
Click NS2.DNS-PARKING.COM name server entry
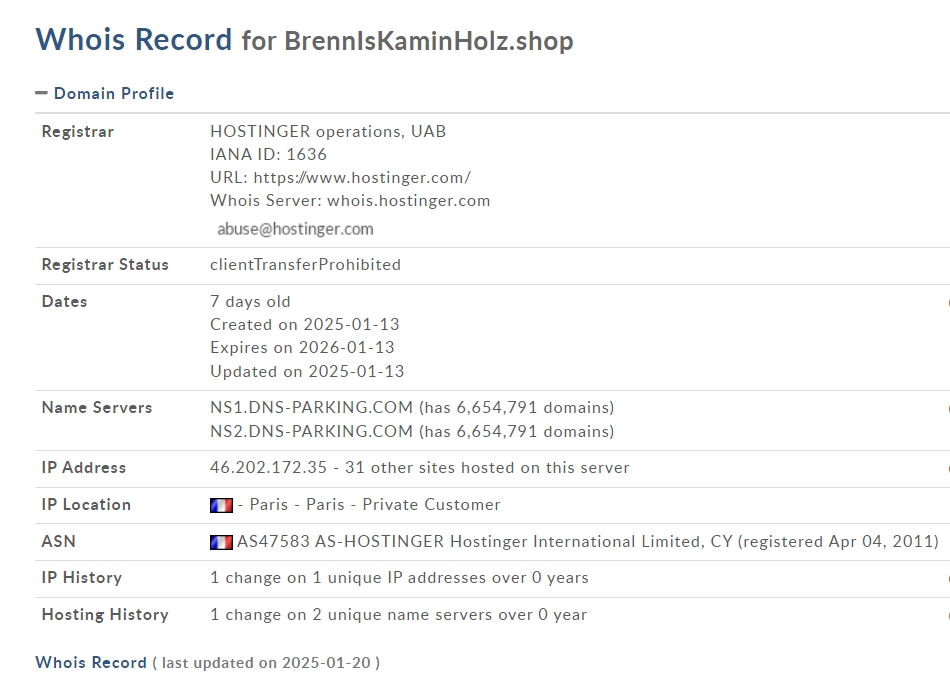pos(311,432)
